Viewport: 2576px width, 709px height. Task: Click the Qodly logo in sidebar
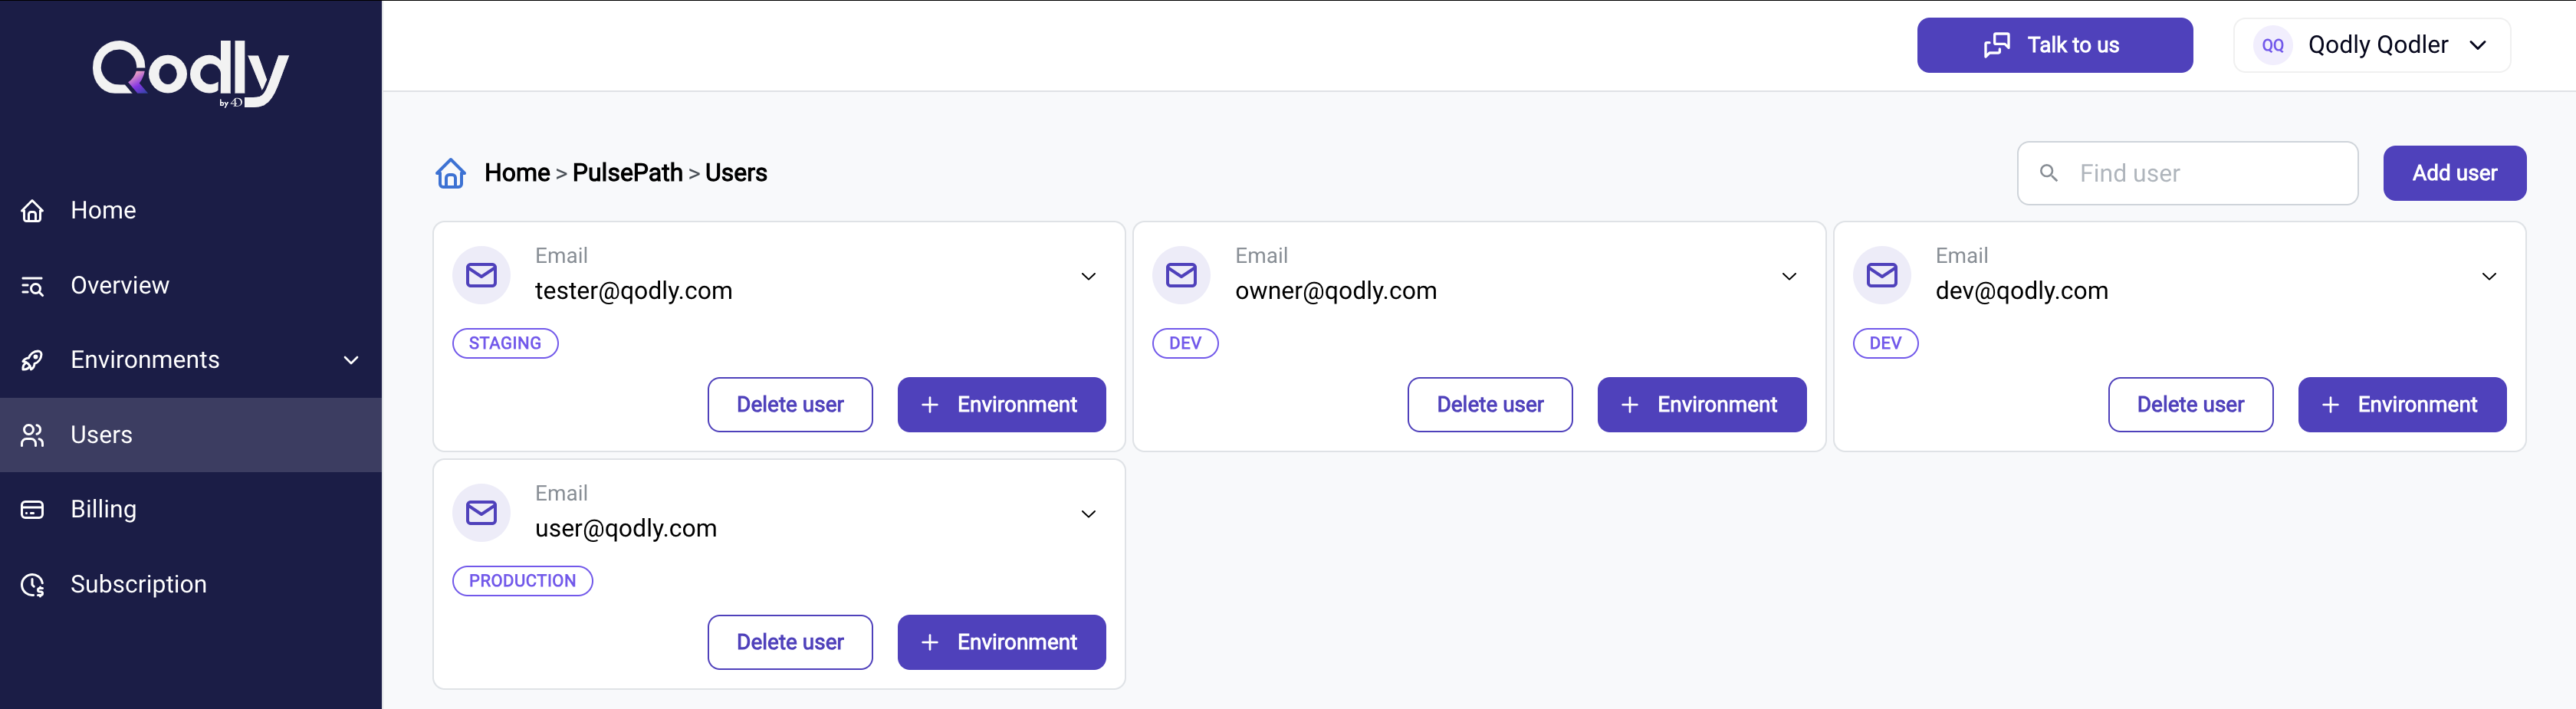click(x=190, y=73)
